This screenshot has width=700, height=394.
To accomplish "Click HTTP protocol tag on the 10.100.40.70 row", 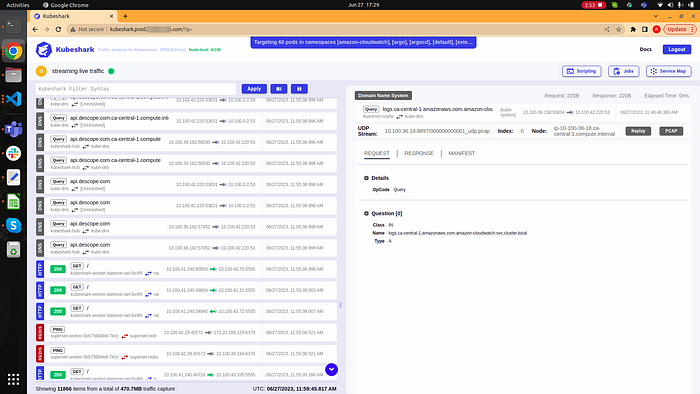I will coord(40,269).
